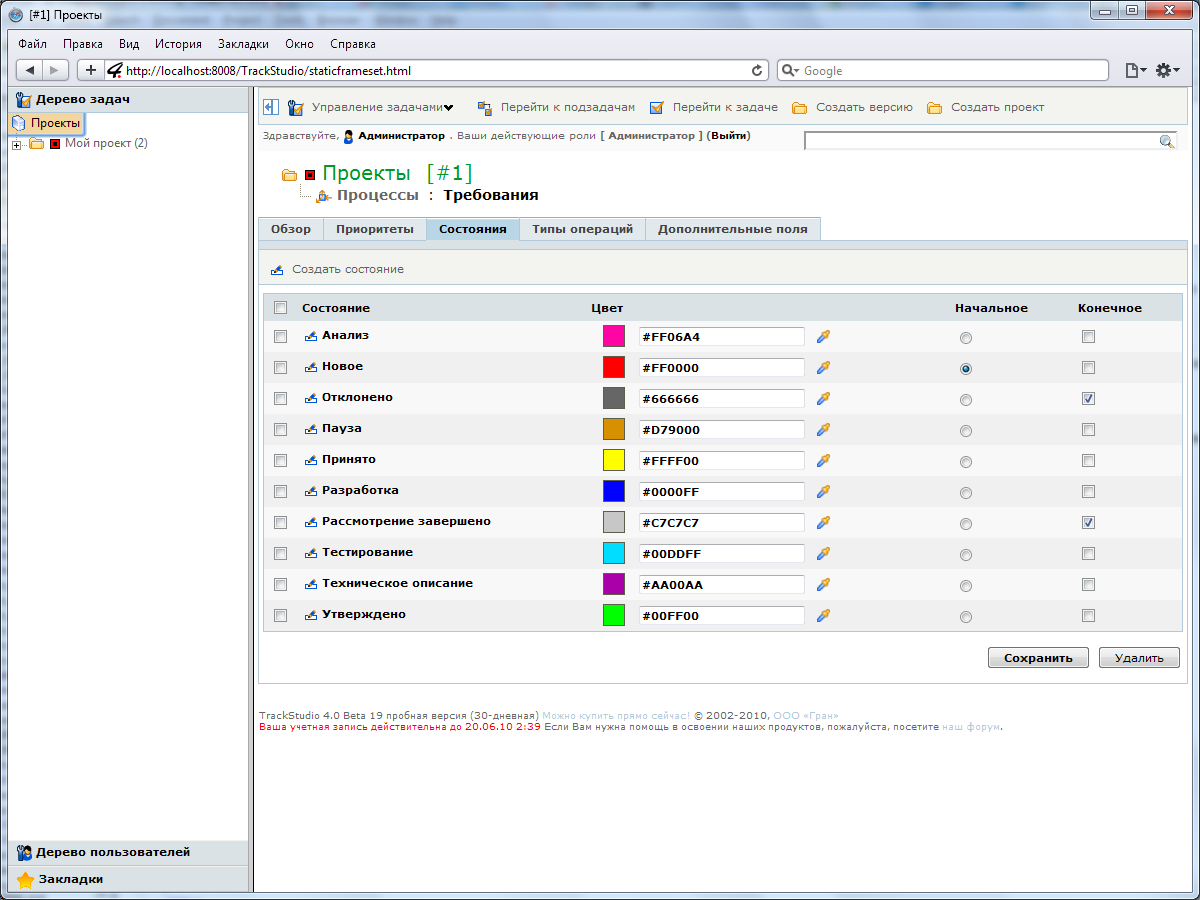Click the browser reload icon
The height and width of the screenshot is (900, 1200).
point(757,70)
